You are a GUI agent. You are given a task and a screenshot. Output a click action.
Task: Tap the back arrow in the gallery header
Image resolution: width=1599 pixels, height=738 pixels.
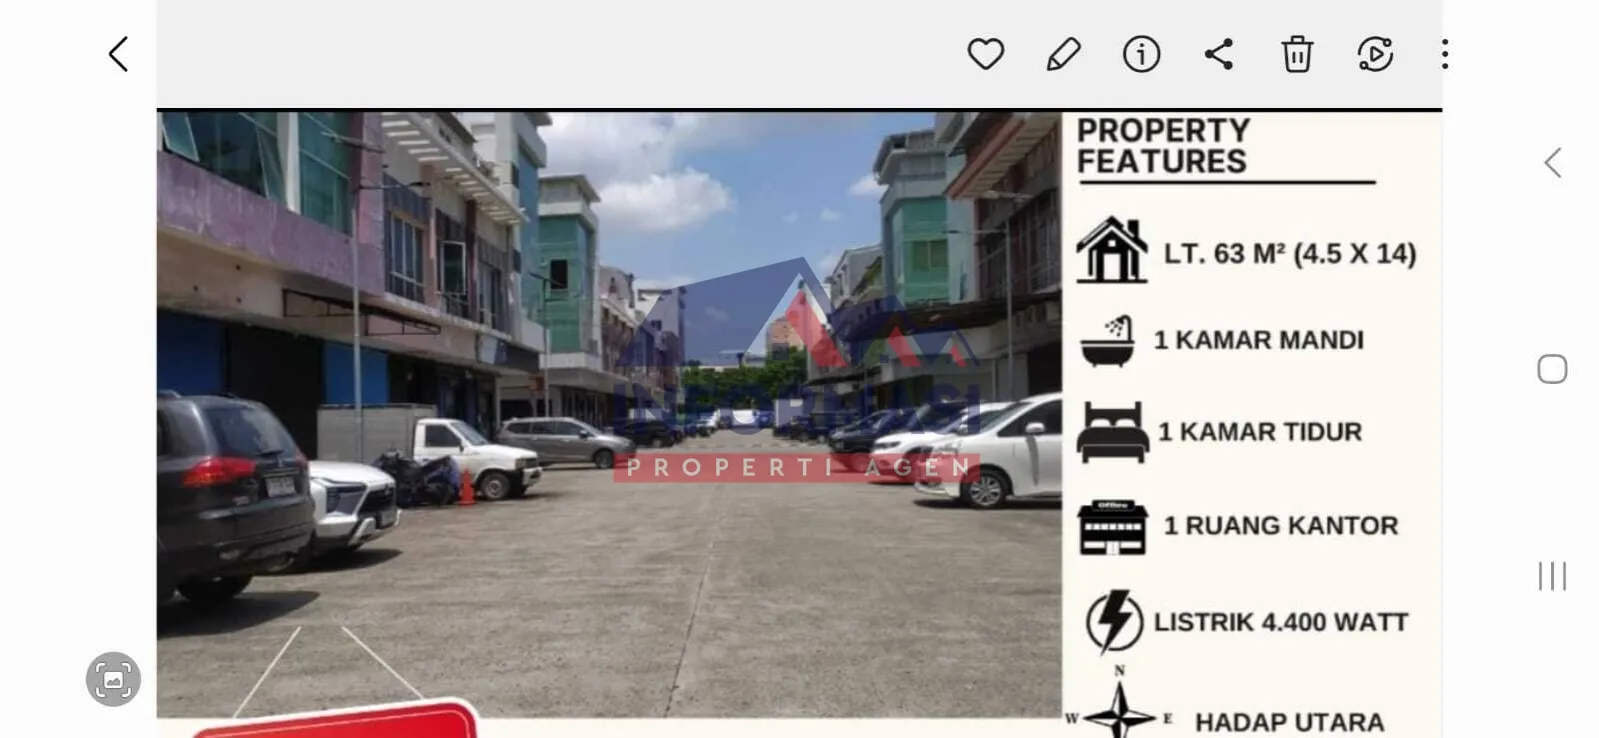[119, 54]
